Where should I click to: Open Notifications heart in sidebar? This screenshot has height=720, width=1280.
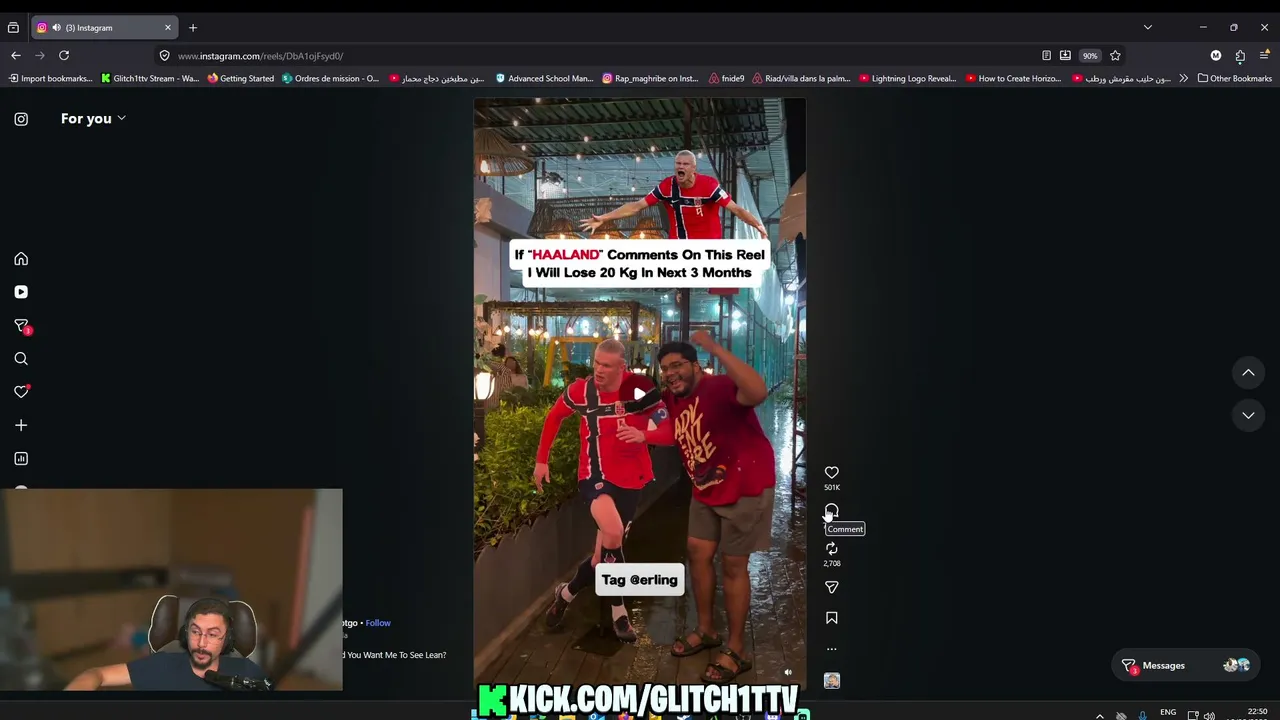pyautogui.click(x=21, y=392)
